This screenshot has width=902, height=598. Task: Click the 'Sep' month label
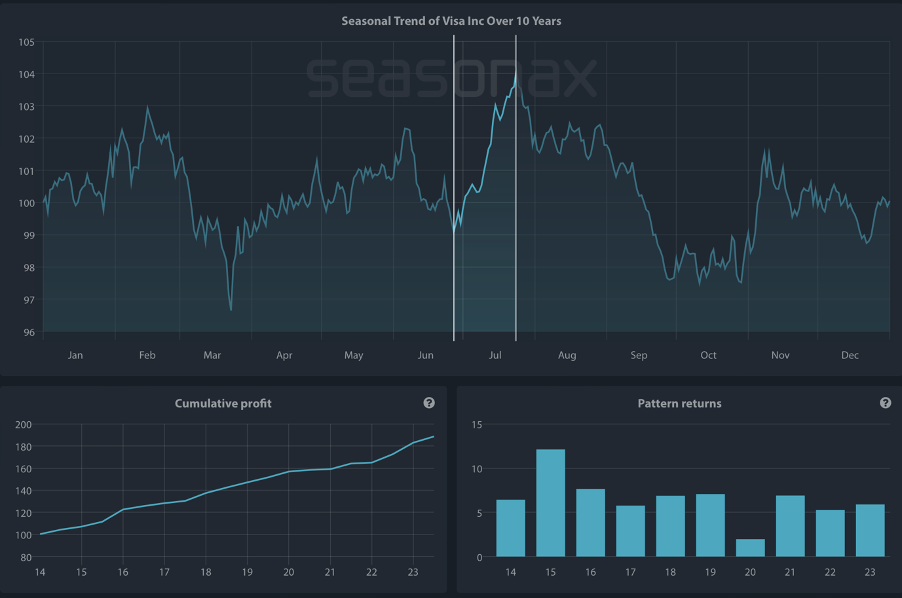tap(639, 355)
